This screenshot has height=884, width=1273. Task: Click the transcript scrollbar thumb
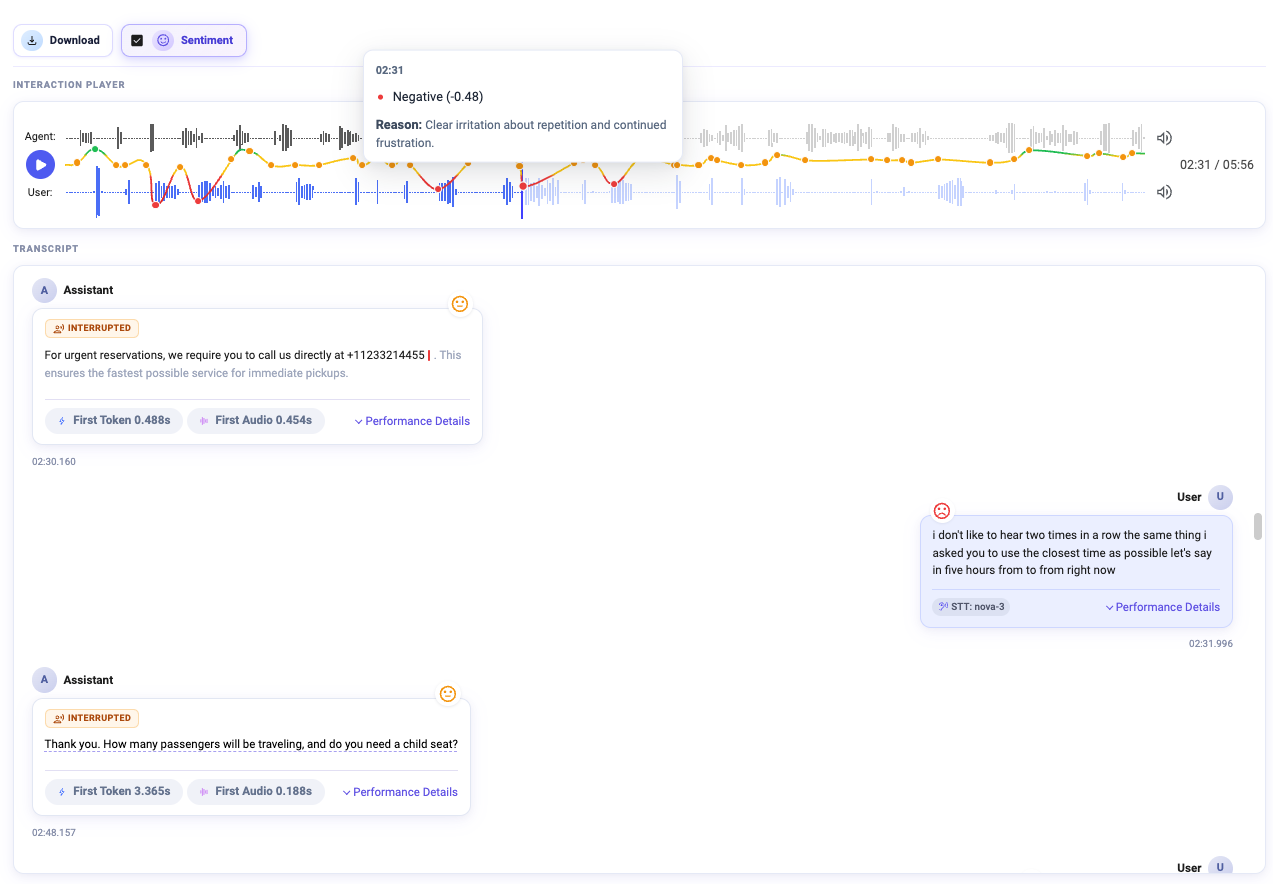click(x=1258, y=526)
